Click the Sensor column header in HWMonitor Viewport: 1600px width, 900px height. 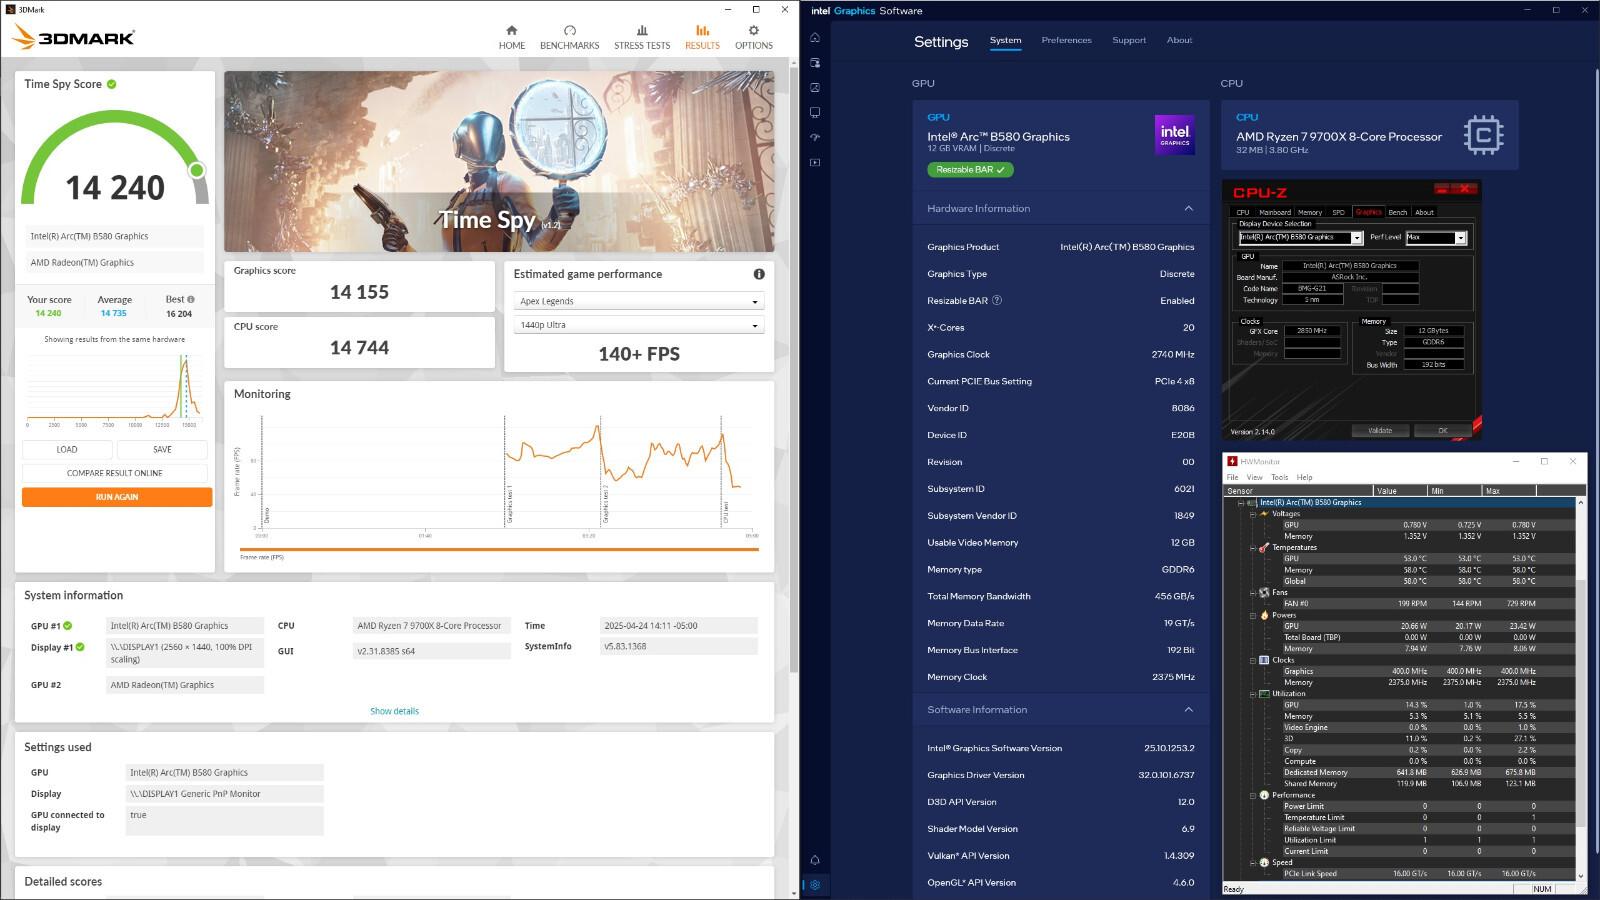pos(1299,491)
